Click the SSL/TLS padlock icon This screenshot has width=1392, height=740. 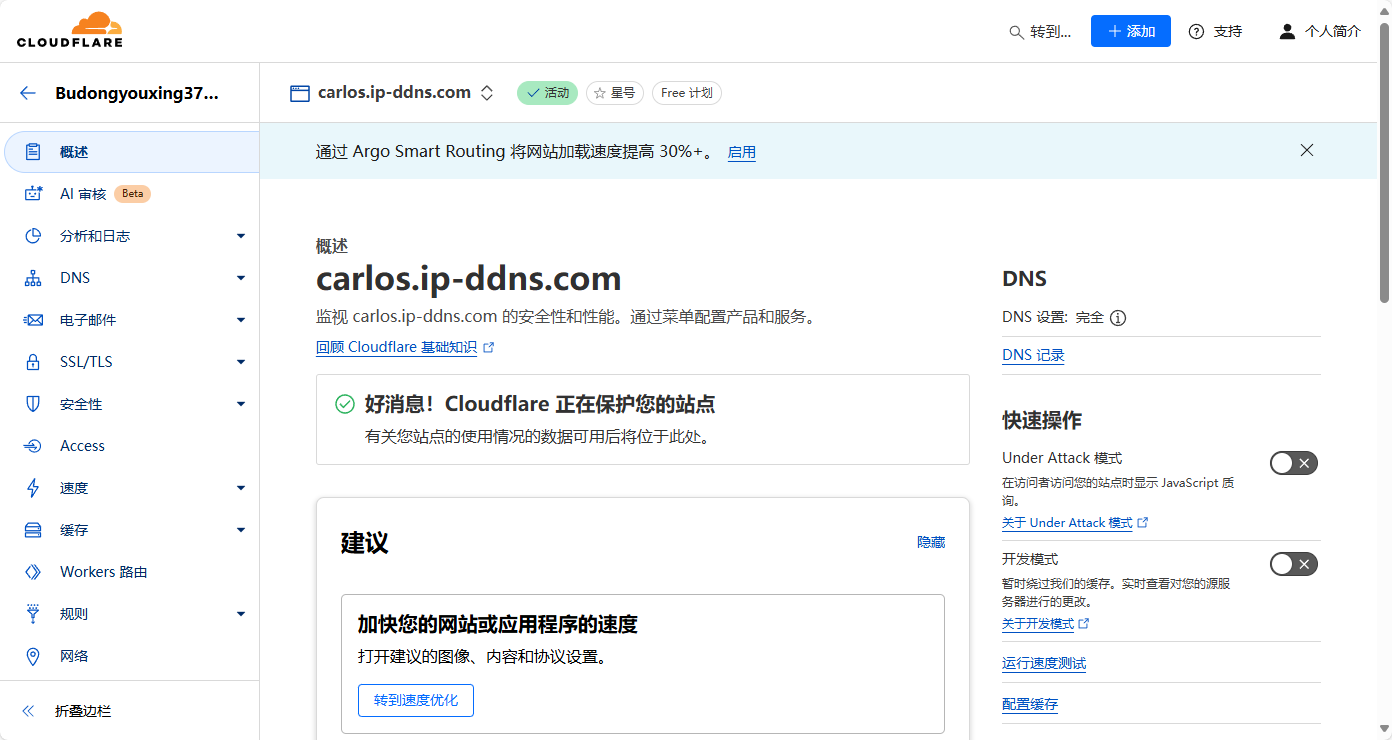pyautogui.click(x=33, y=362)
